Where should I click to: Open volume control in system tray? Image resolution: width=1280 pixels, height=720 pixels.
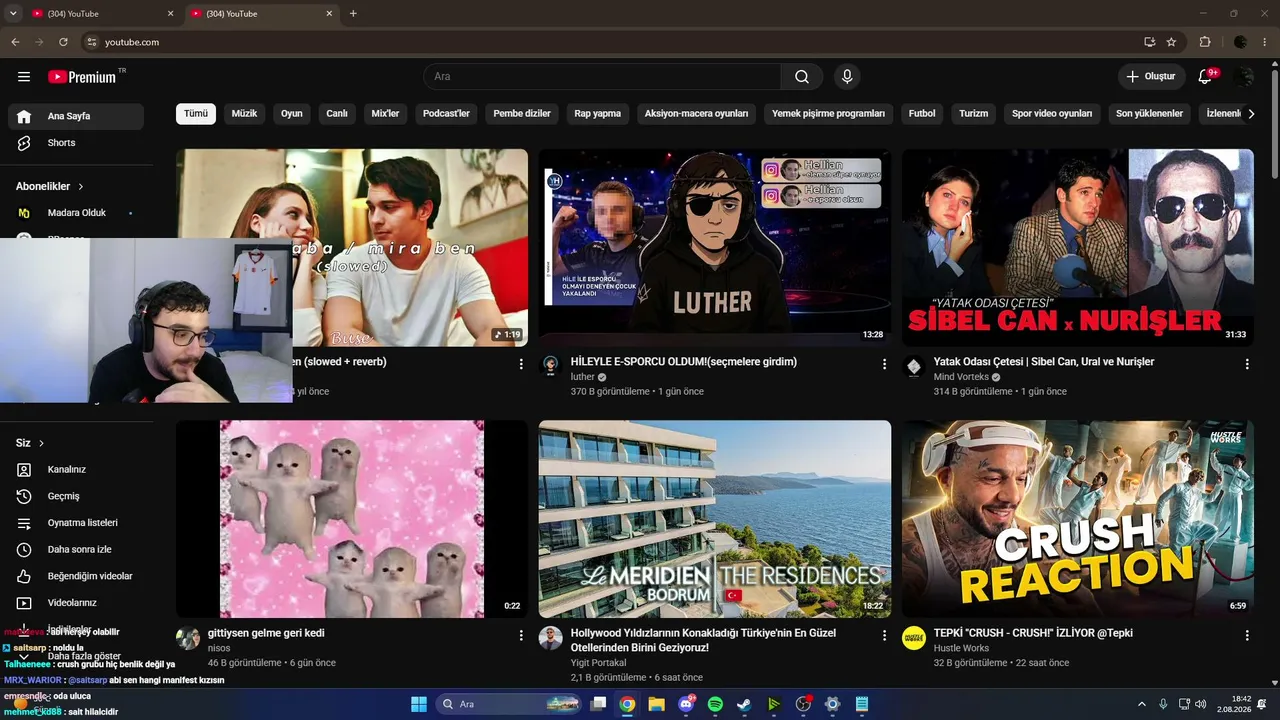click(1201, 704)
